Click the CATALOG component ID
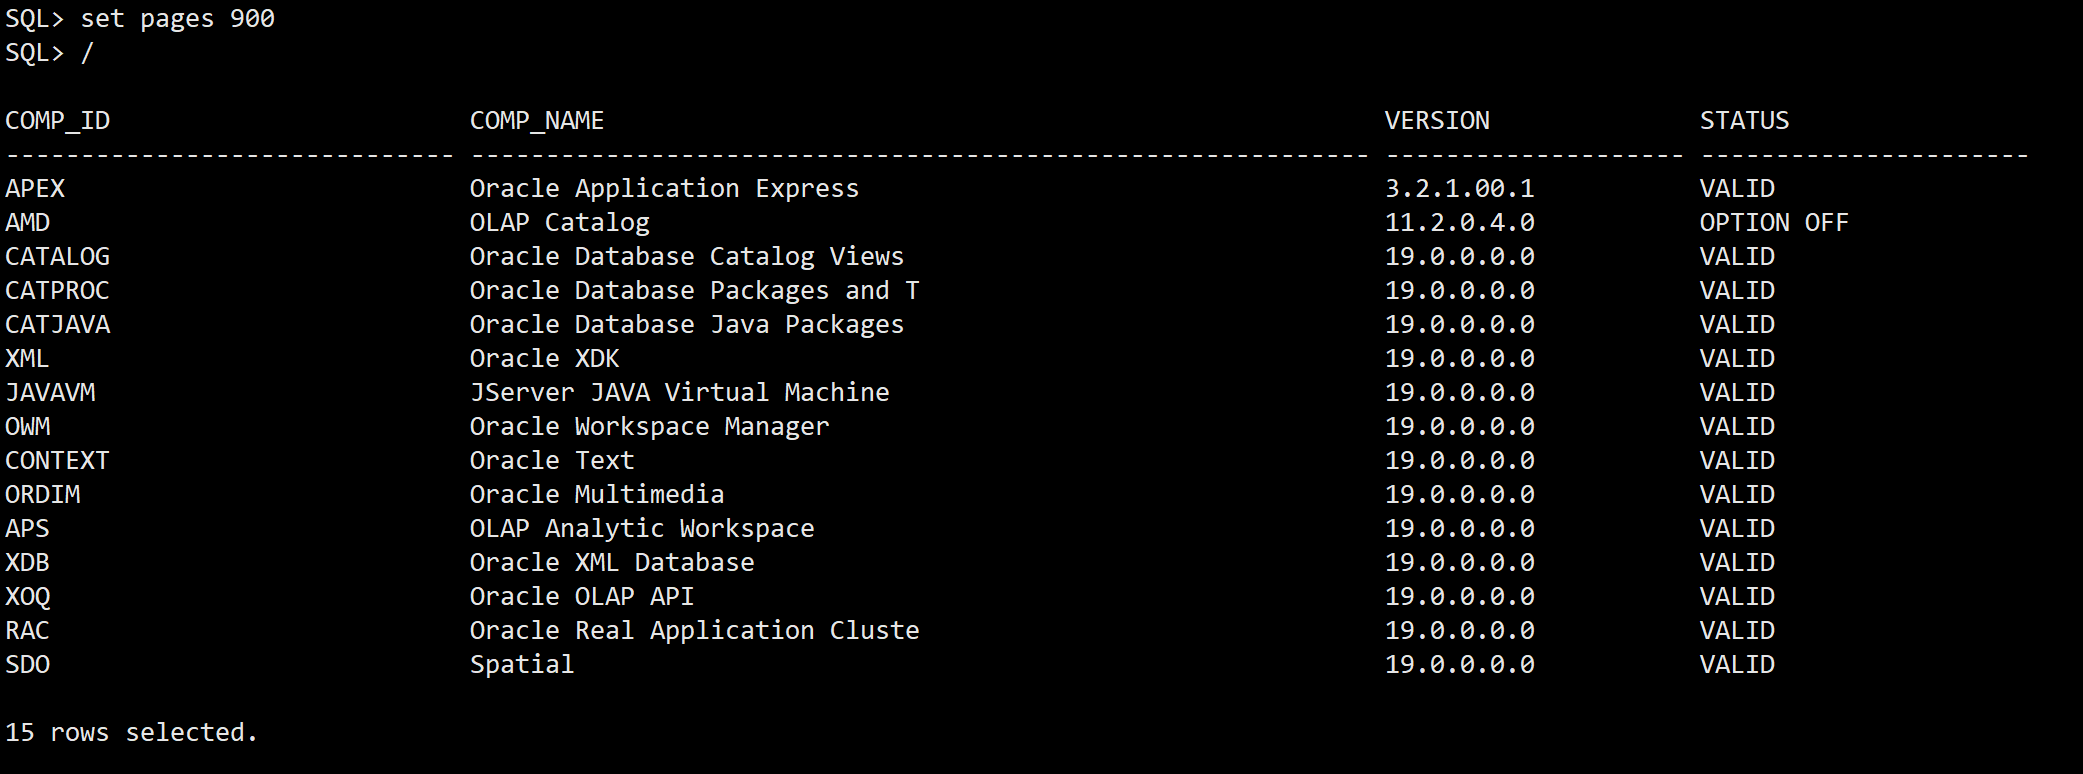This screenshot has height=774, width=2083. point(58,257)
